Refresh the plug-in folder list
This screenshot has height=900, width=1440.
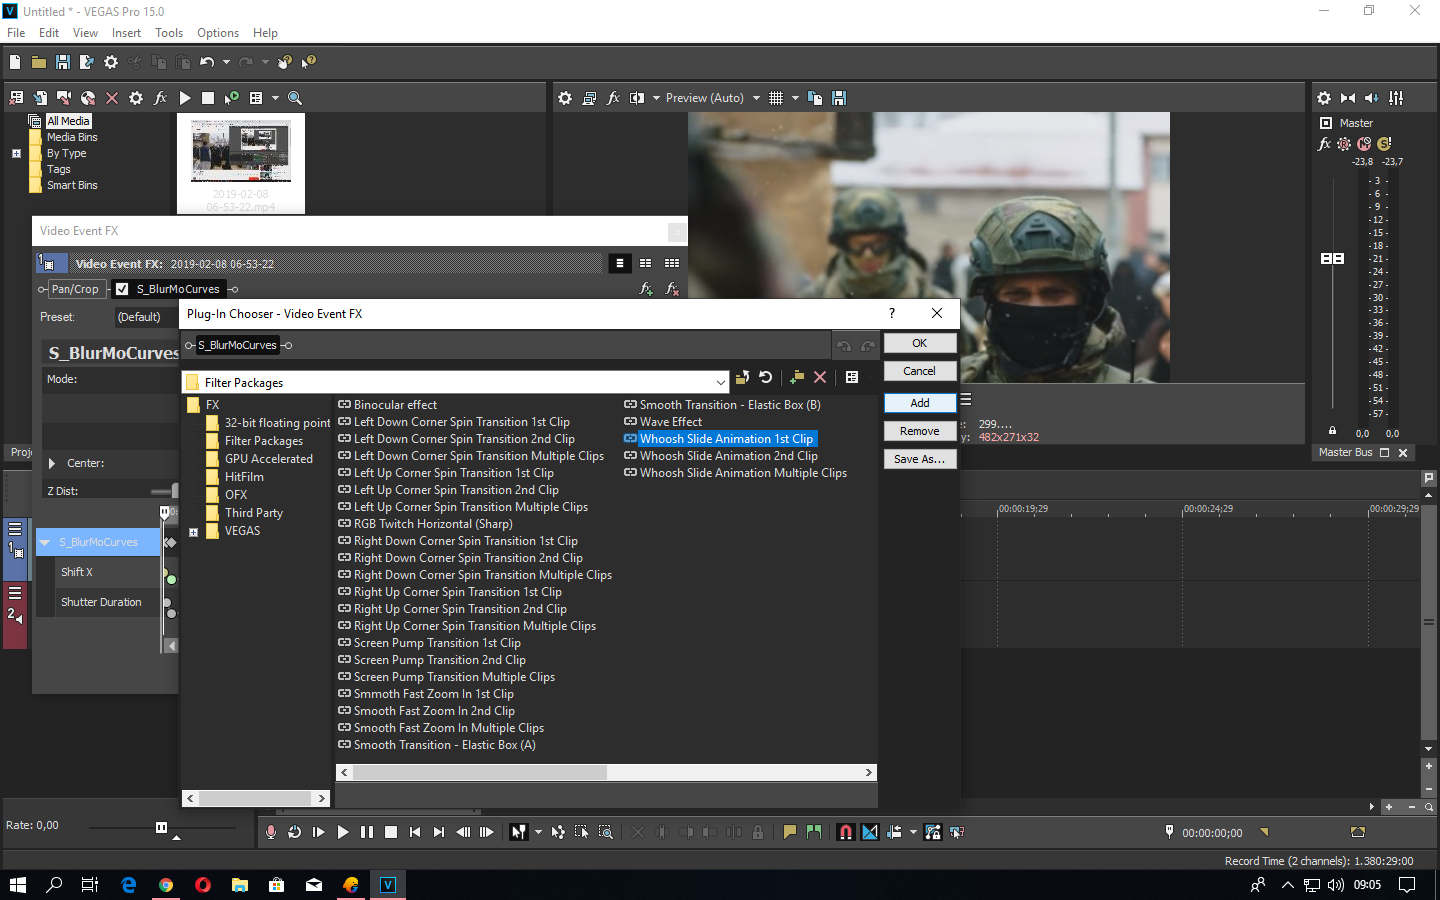point(766,377)
